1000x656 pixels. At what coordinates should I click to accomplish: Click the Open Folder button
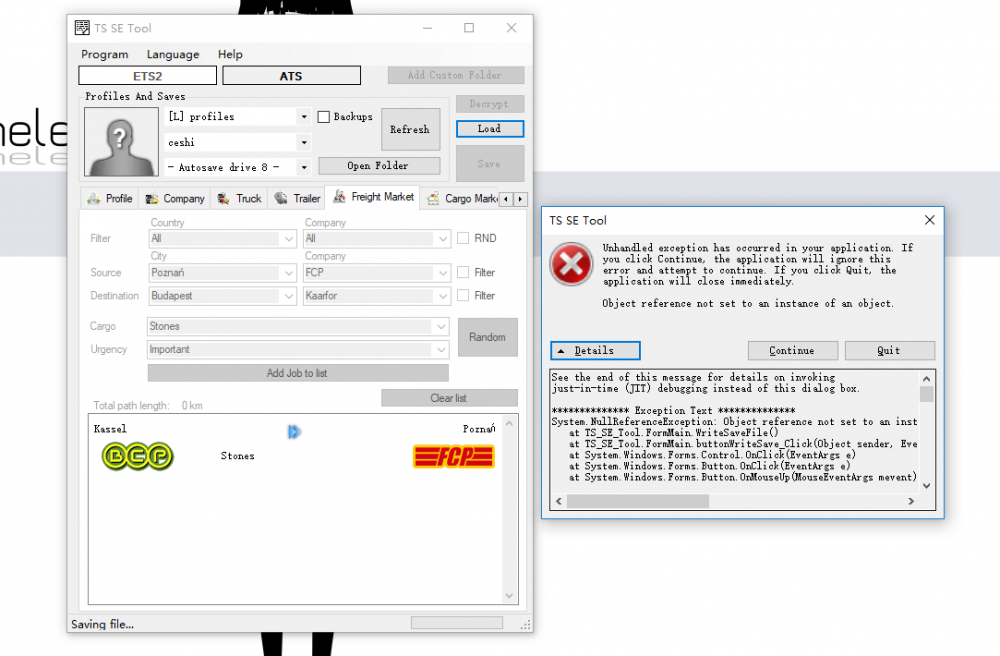[x=378, y=166]
